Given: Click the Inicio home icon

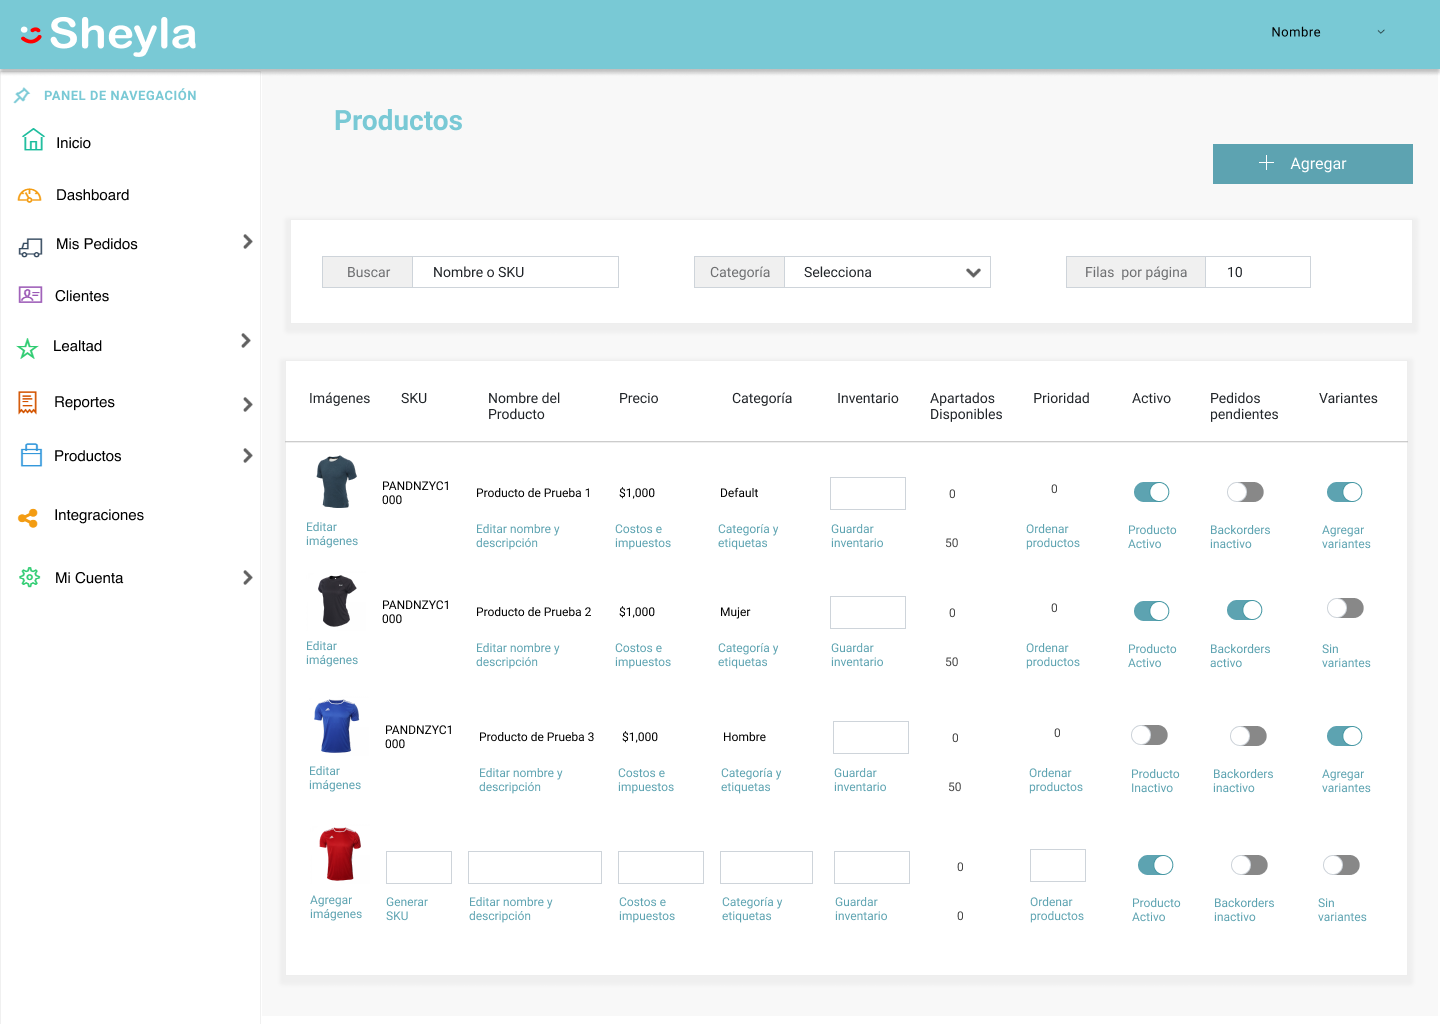Looking at the screenshot, I should tap(33, 140).
